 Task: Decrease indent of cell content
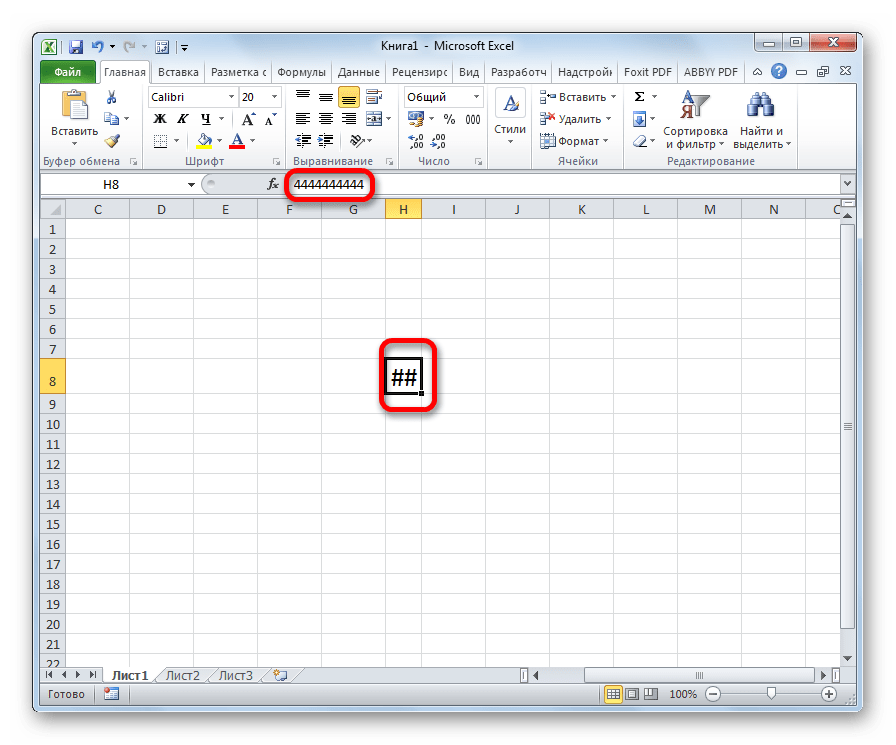click(x=303, y=141)
